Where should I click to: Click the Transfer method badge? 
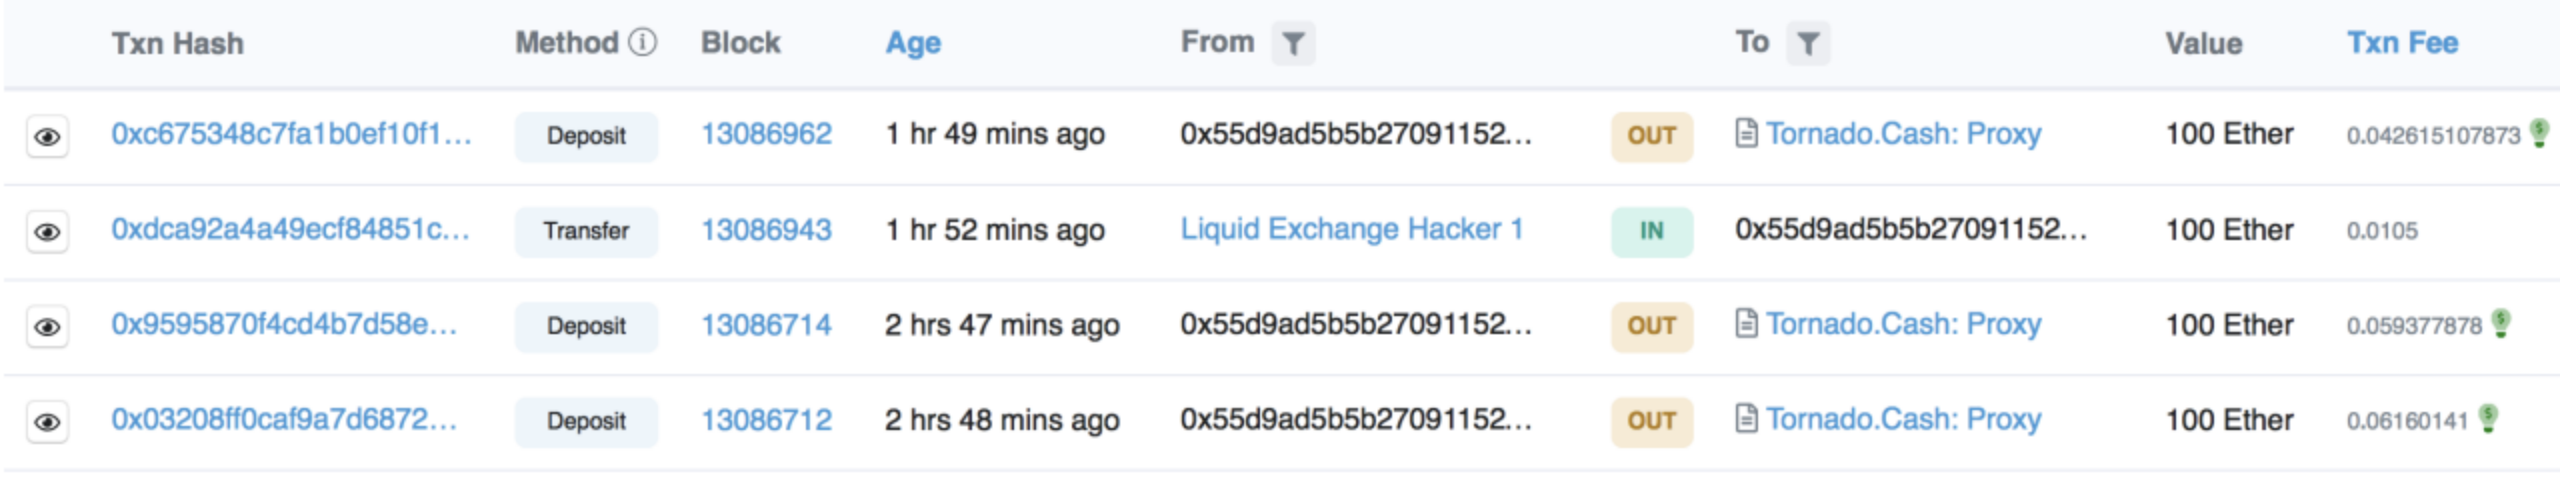[586, 231]
